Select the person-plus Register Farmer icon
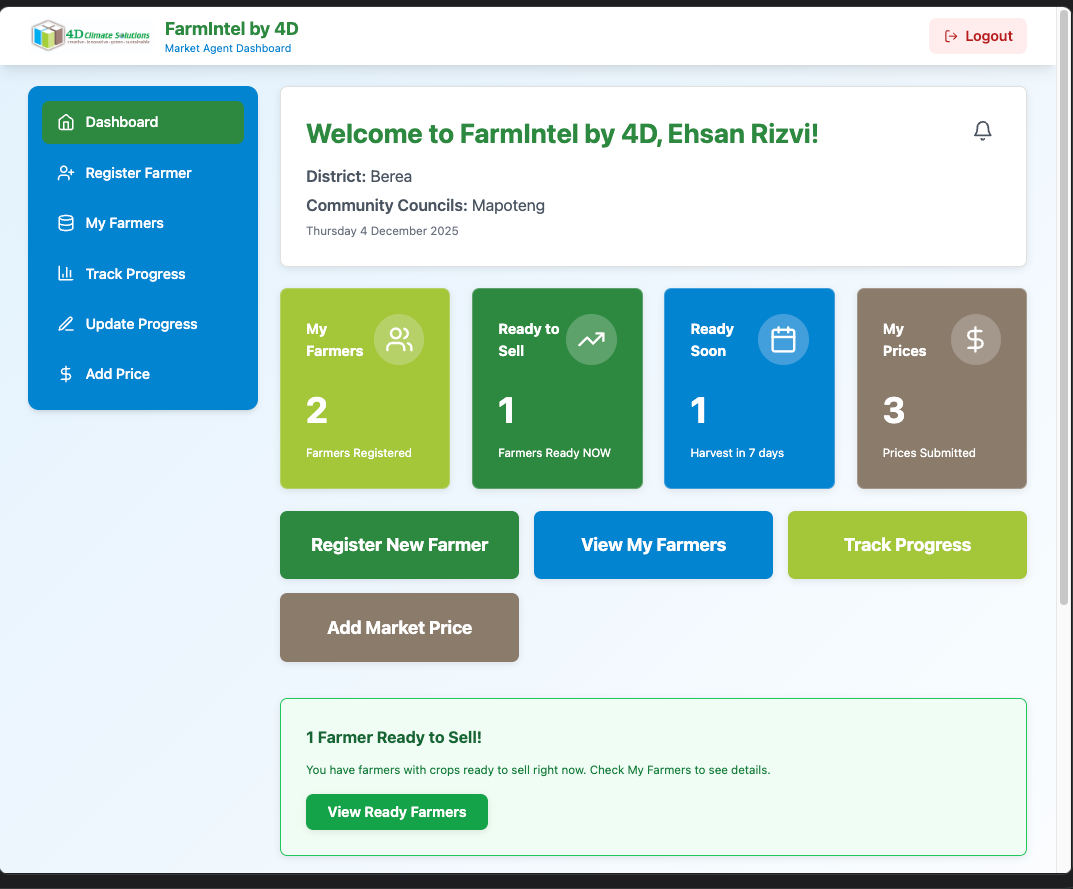Screen dimensions: 1073x889 click(x=65, y=172)
